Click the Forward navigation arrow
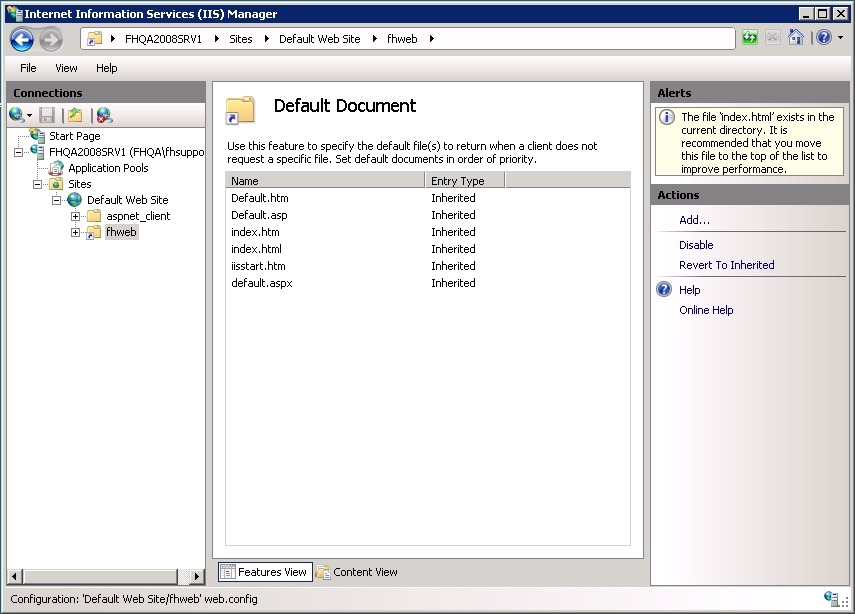This screenshot has height=614, width=855. 51,39
